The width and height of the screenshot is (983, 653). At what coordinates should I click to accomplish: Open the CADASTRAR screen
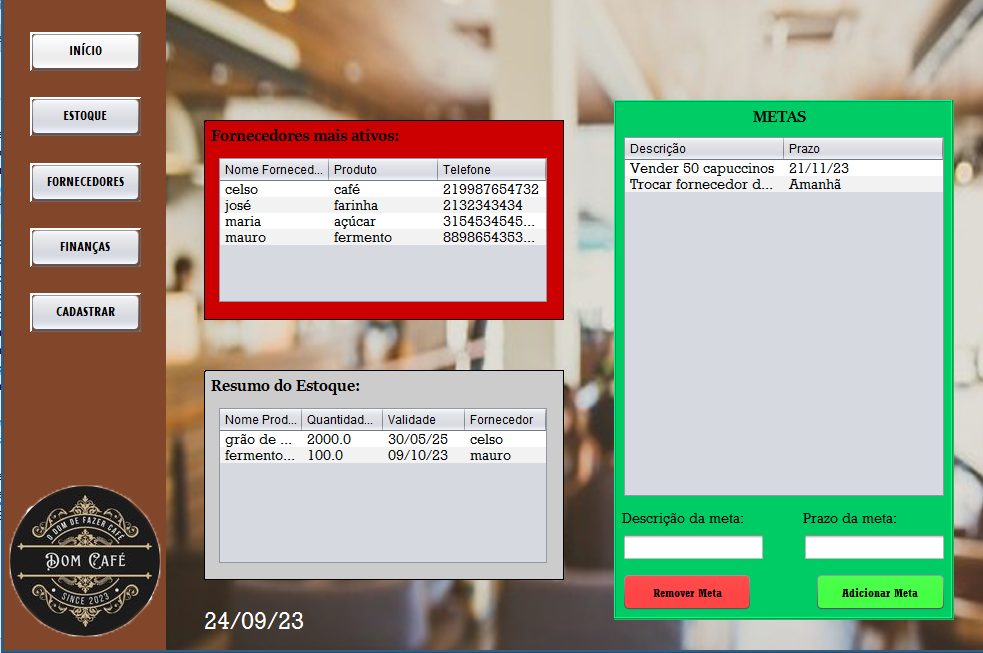click(85, 311)
